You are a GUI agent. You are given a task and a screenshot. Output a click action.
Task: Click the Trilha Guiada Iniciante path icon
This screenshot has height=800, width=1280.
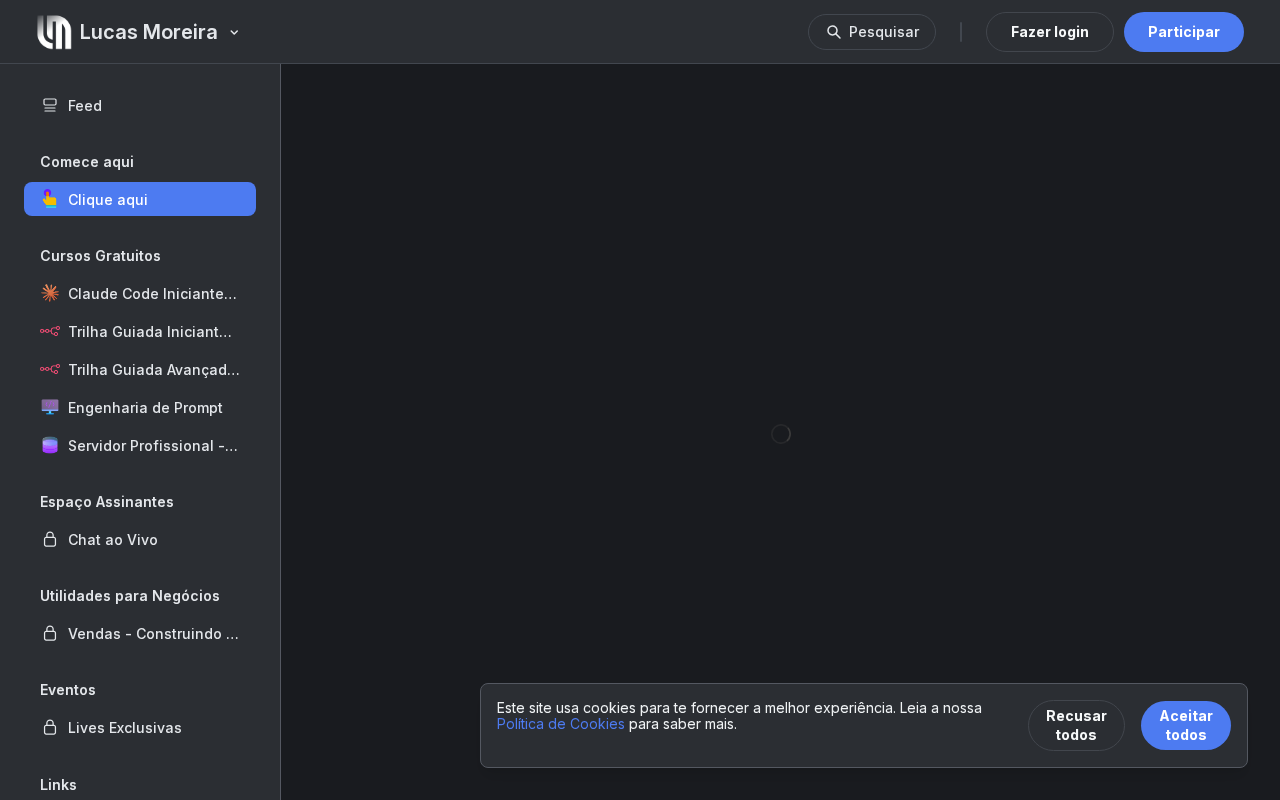tap(50, 331)
